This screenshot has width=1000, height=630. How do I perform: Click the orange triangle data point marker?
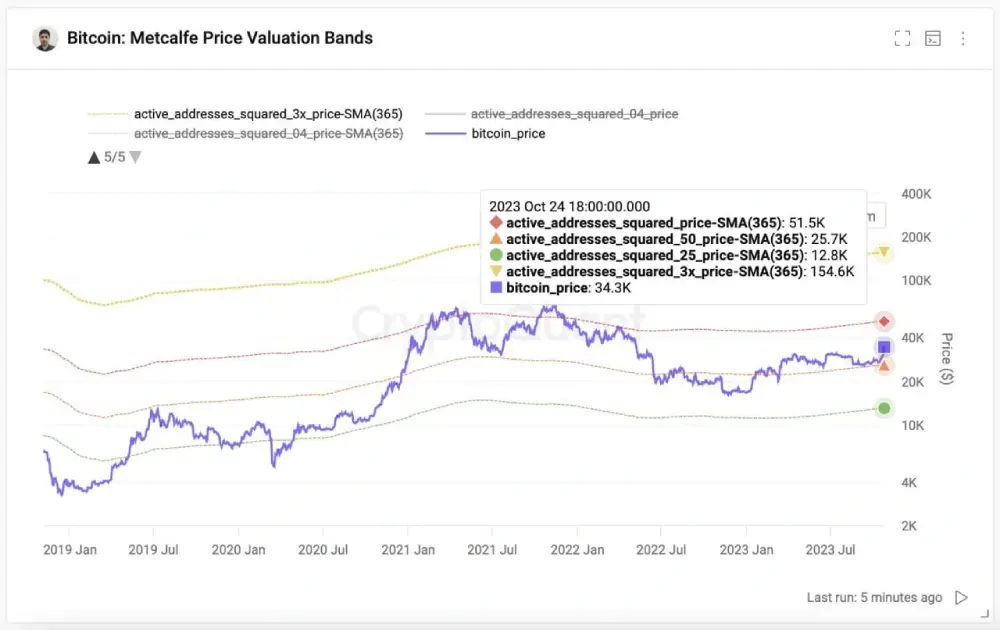tap(884, 365)
